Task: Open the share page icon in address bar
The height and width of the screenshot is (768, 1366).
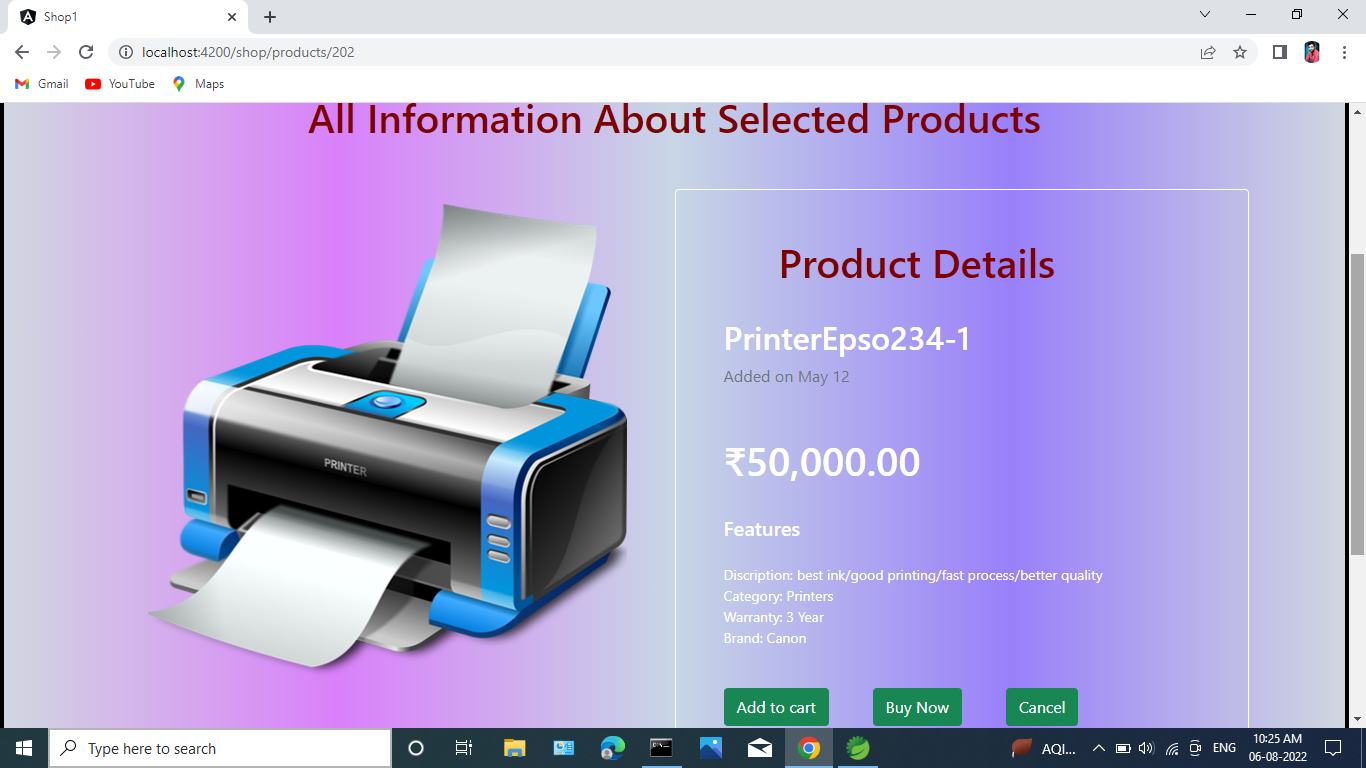Action: (1208, 52)
